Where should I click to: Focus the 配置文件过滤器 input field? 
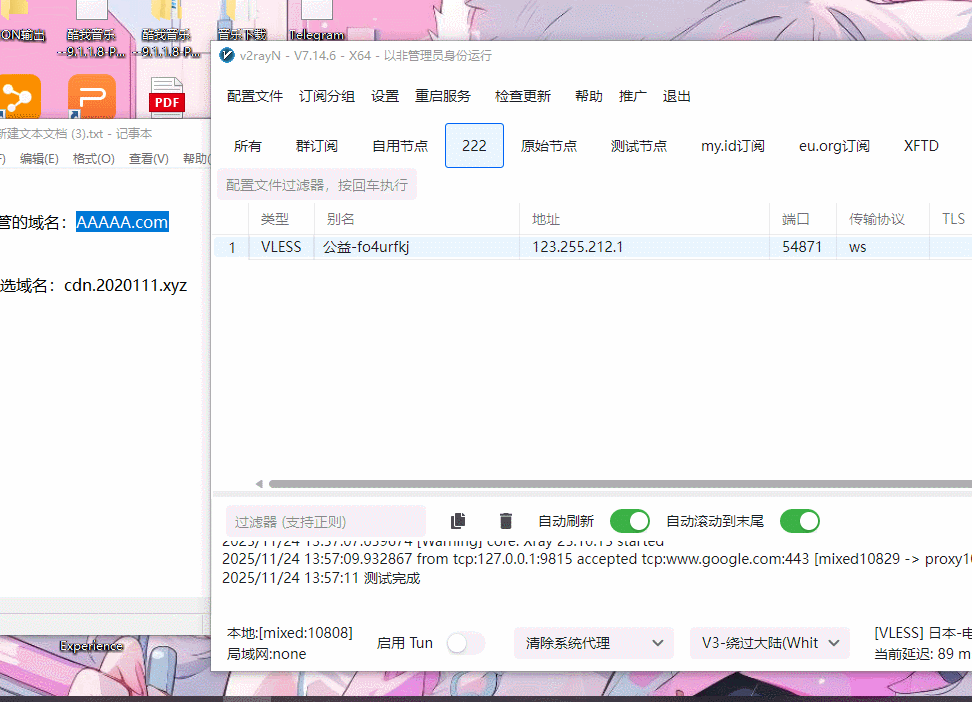click(x=317, y=185)
